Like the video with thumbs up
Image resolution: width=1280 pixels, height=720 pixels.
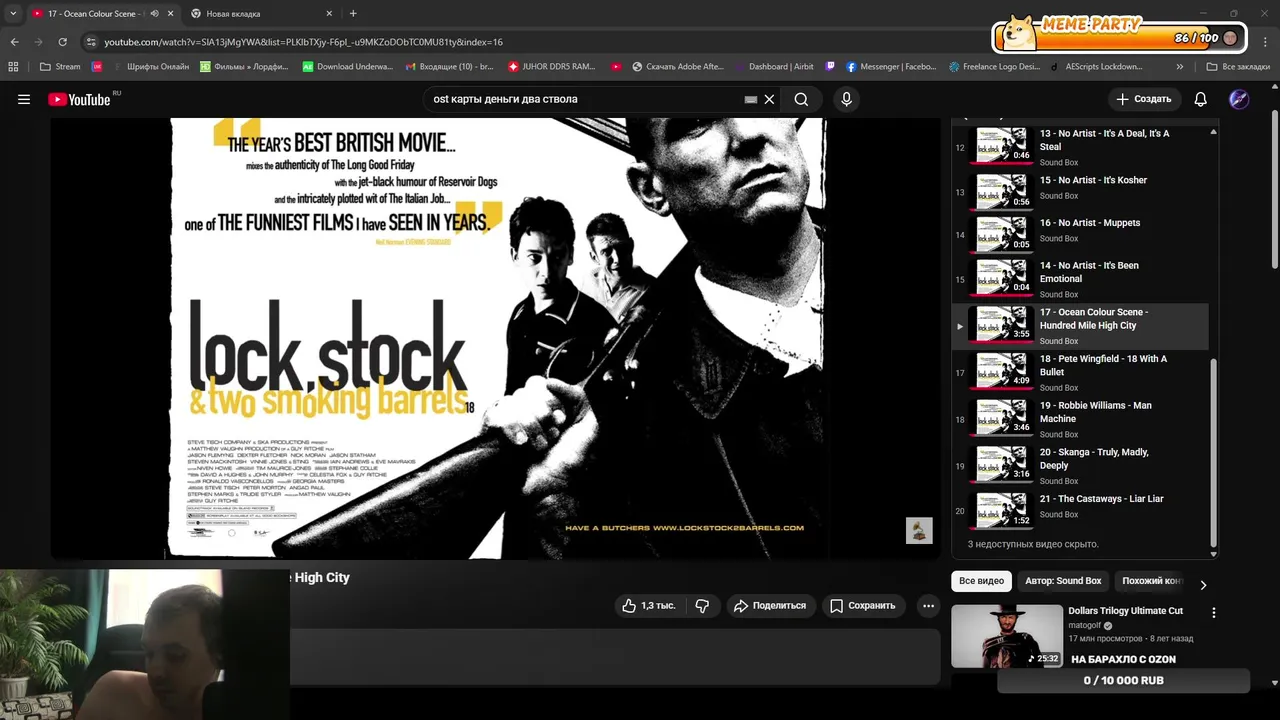[649, 605]
